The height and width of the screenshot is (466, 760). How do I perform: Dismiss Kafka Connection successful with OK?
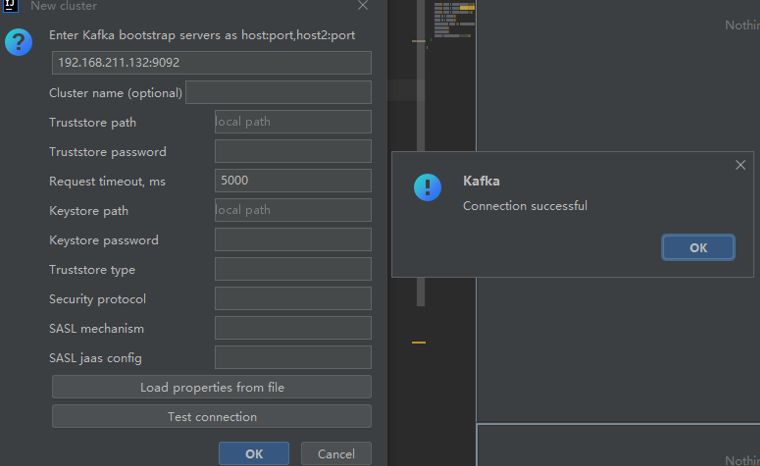(x=698, y=248)
